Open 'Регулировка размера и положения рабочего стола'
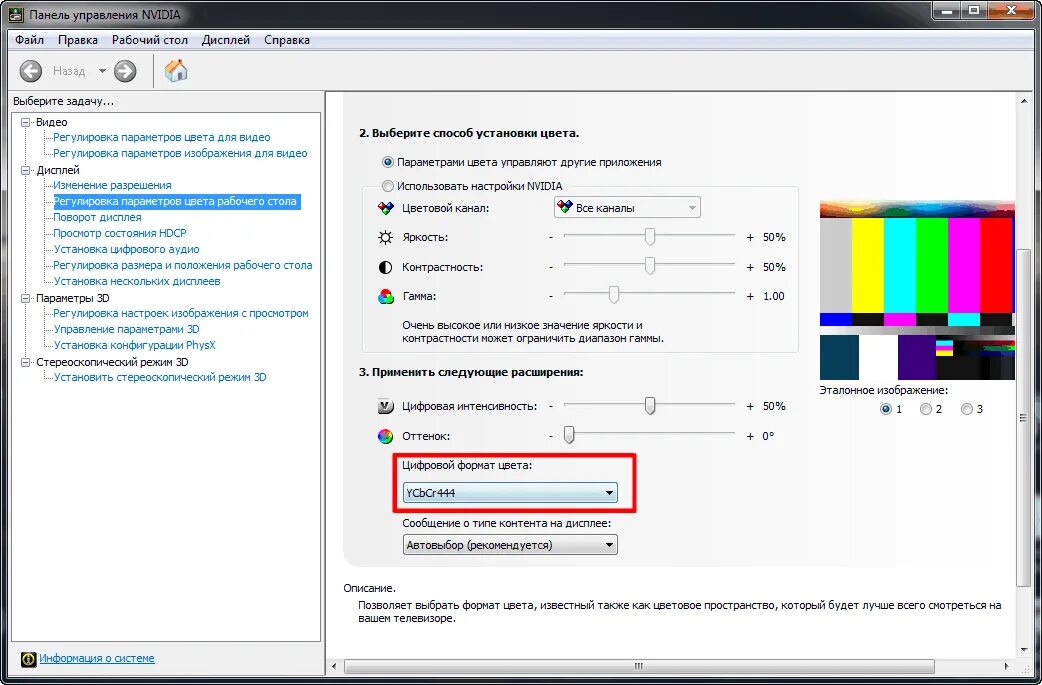The width and height of the screenshot is (1042, 685). tap(183, 265)
